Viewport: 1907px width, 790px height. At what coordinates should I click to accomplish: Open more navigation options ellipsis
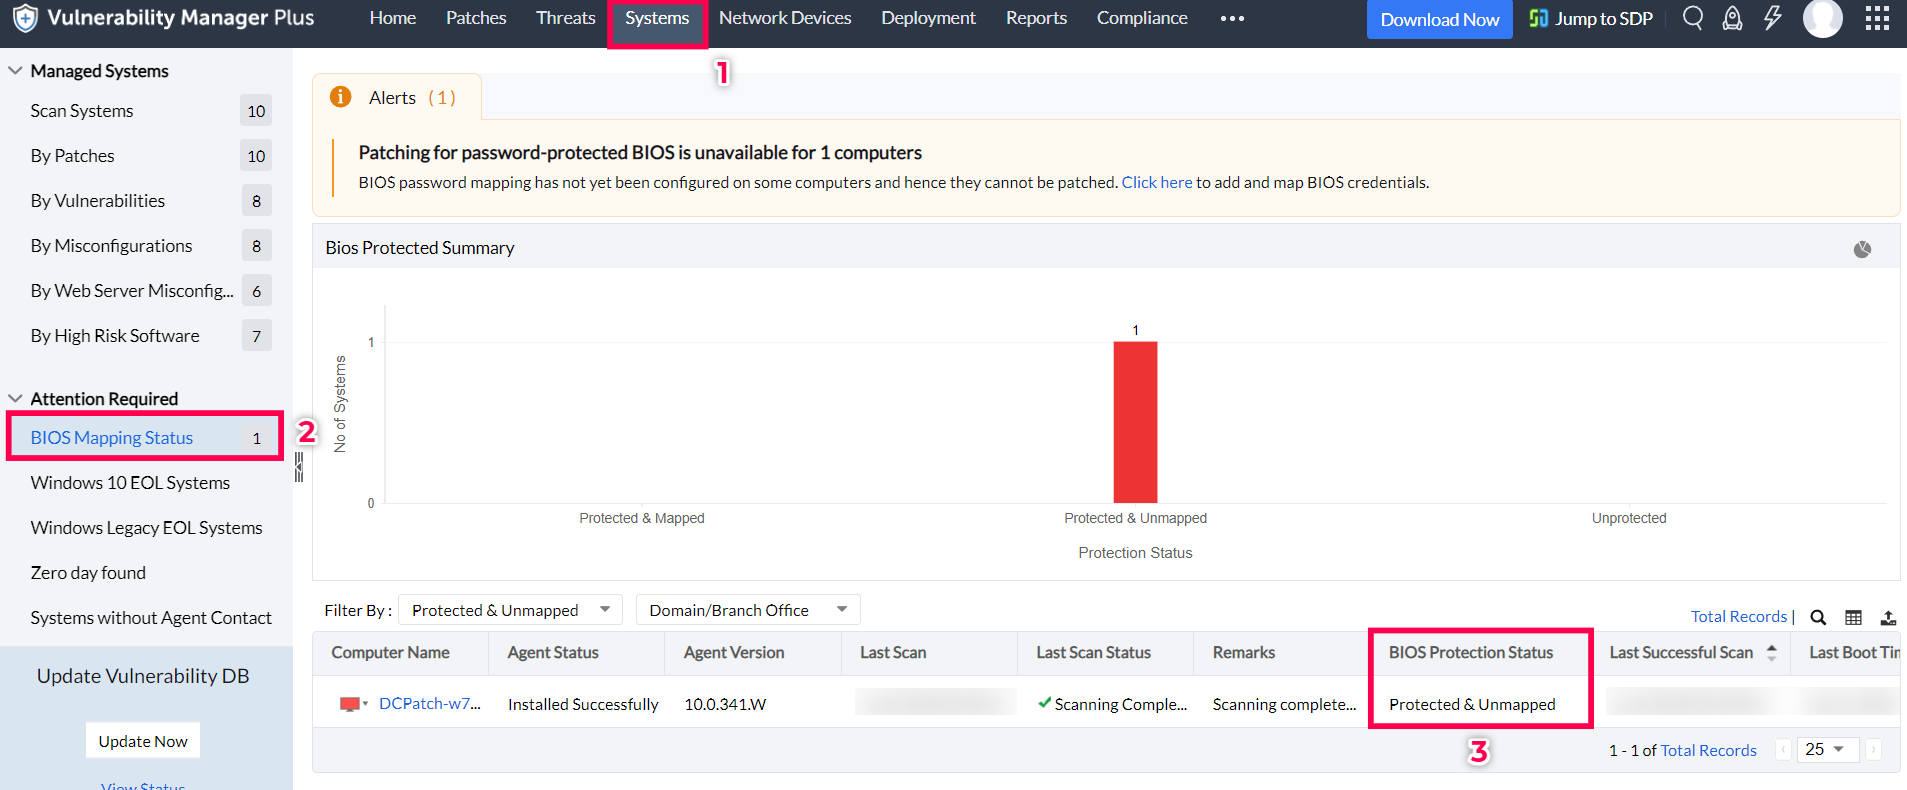[x=1232, y=19]
